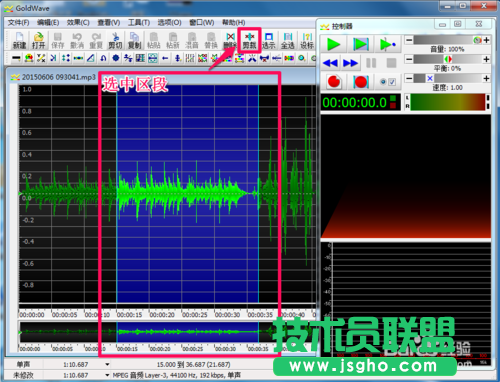Click the 复制 (Copy) toolbar icon
The width and height of the screenshot is (500, 382).
coord(135,41)
